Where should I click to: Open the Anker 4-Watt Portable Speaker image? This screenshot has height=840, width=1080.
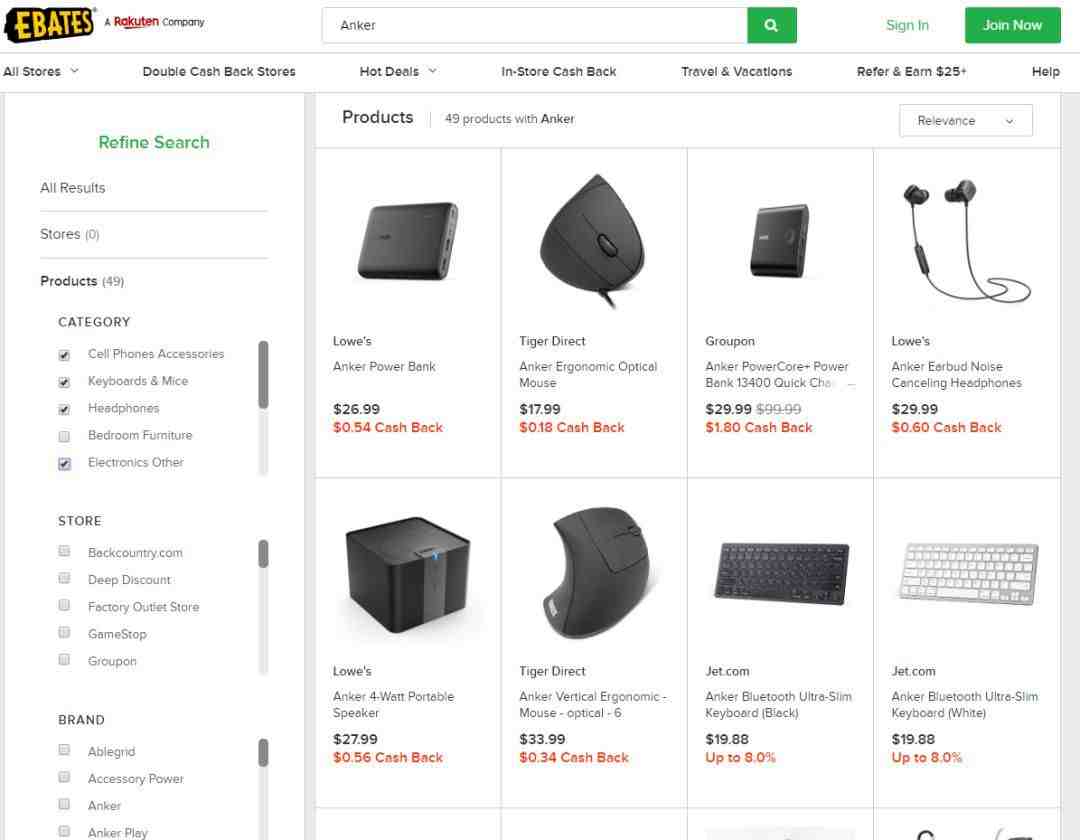(x=408, y=575)
